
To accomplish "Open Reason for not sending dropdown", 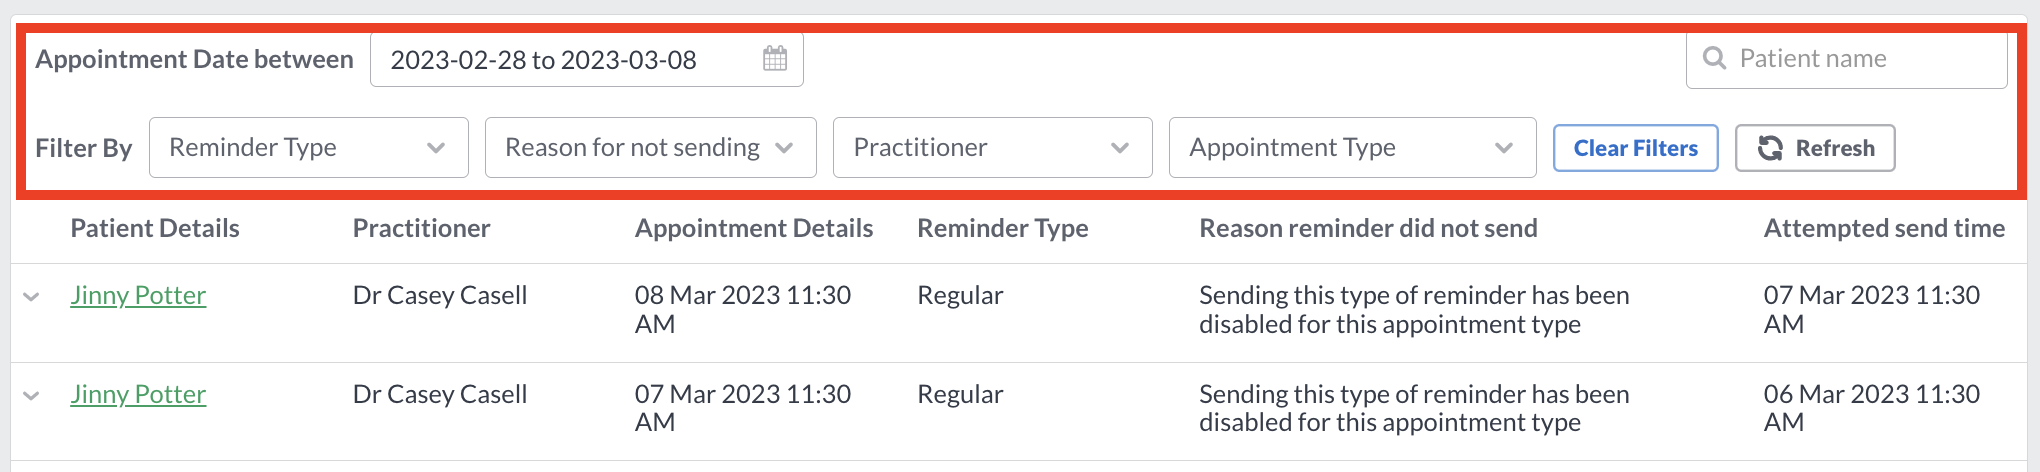I will coord(651,148).
